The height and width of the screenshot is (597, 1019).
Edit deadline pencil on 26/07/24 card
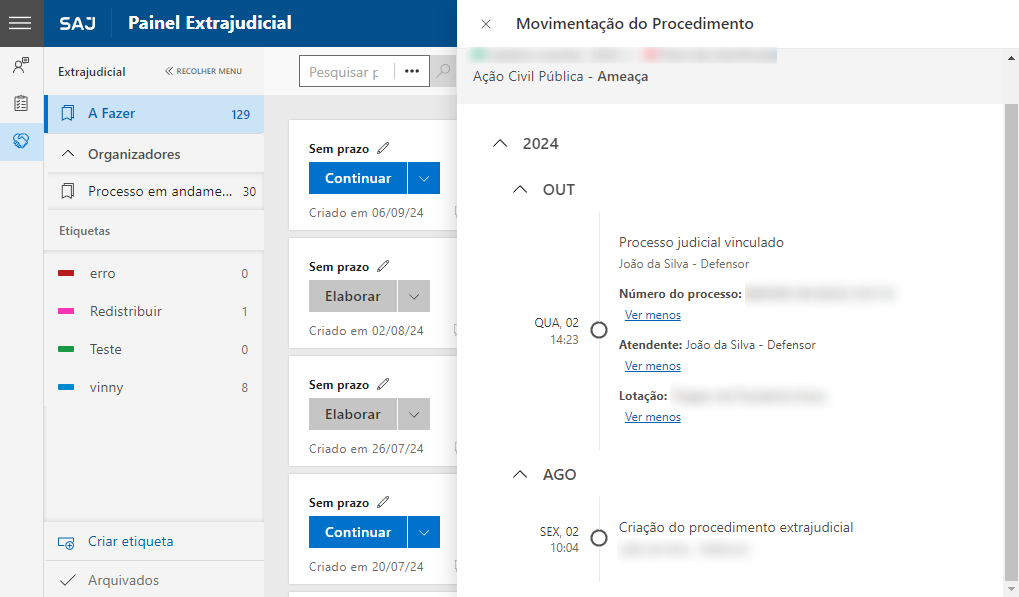[383, 384]
